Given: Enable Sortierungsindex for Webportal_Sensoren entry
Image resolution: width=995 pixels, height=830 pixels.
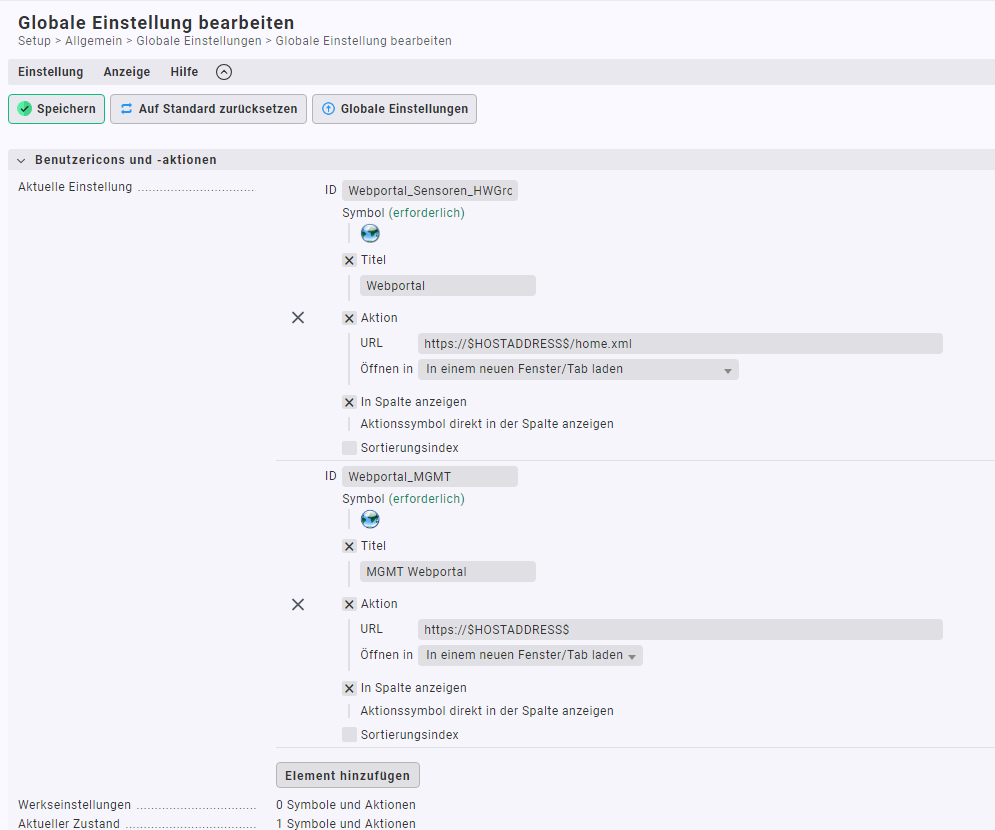Looking at the screenshot, I should coord(349,448).
